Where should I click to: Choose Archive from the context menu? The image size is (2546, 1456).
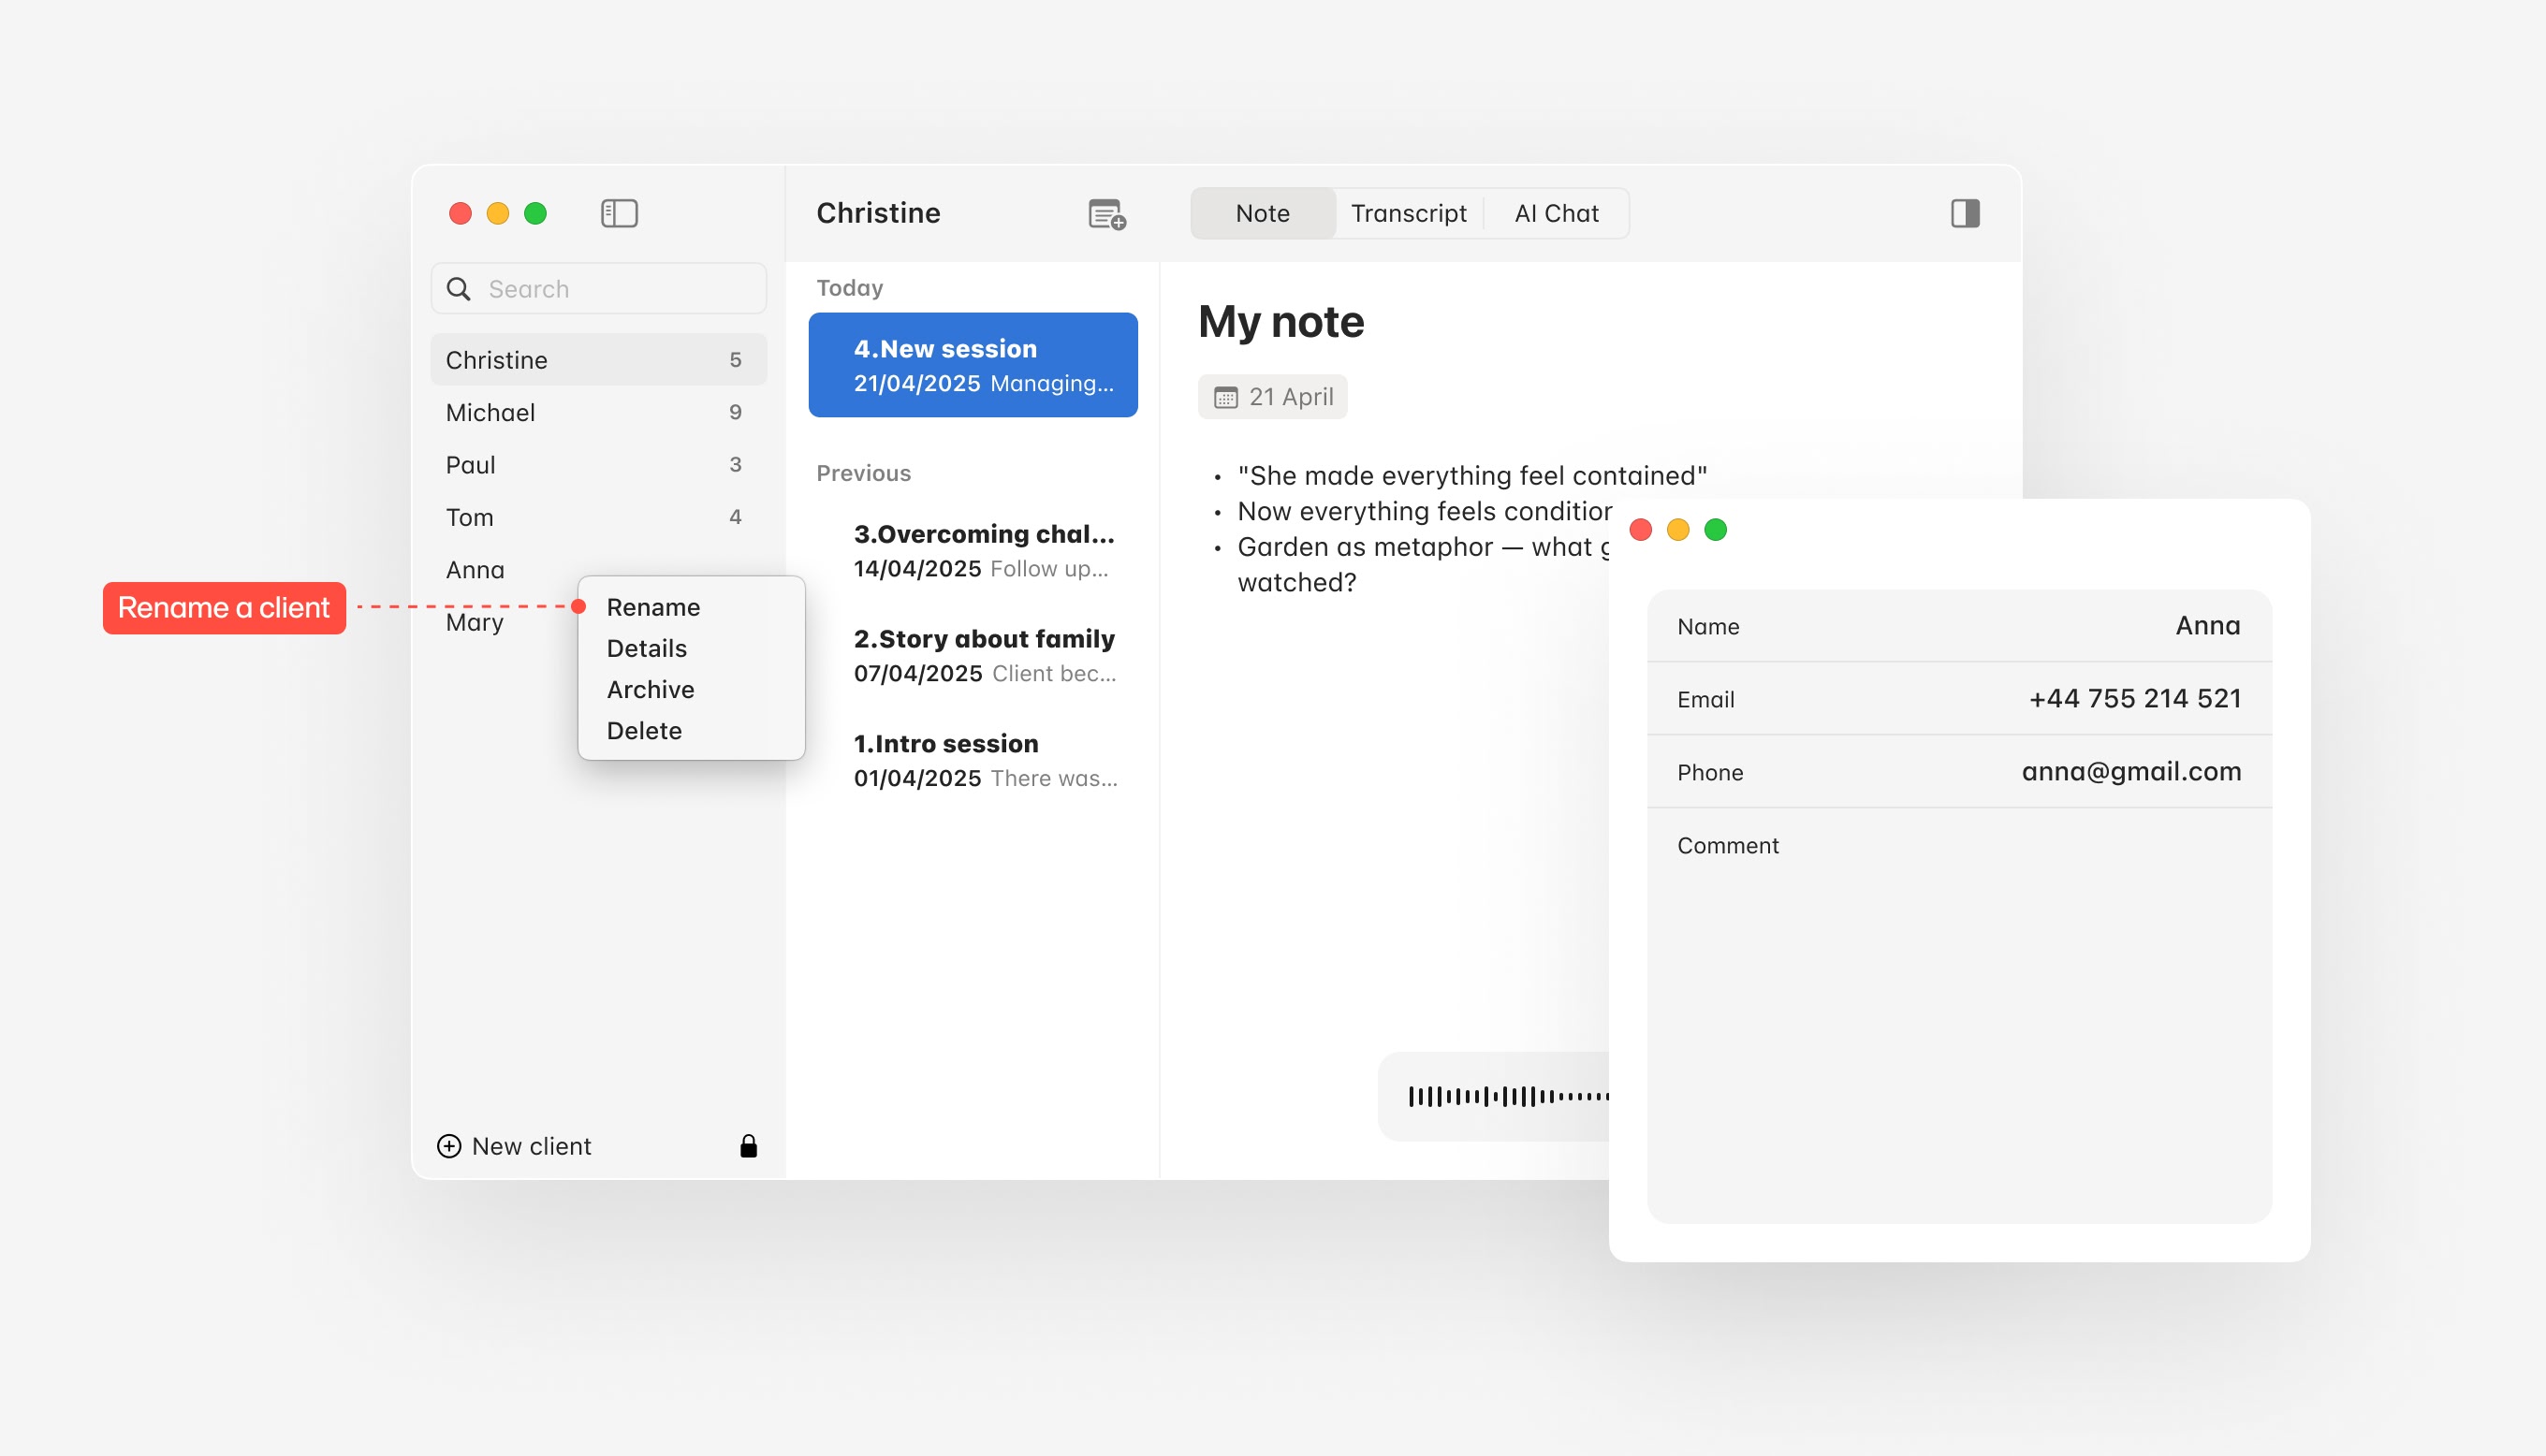(x=650, y=690)
